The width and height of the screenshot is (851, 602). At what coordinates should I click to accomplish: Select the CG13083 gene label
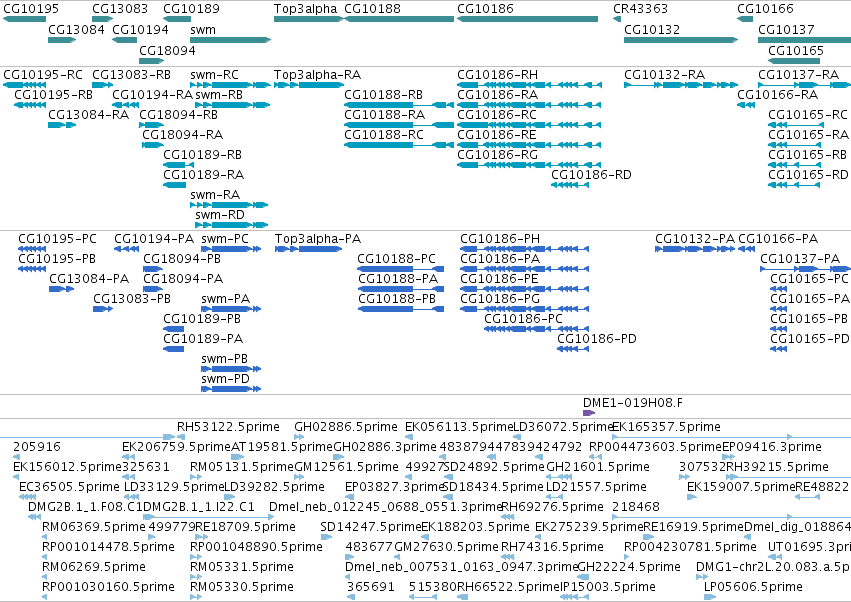tap(120, 9)
